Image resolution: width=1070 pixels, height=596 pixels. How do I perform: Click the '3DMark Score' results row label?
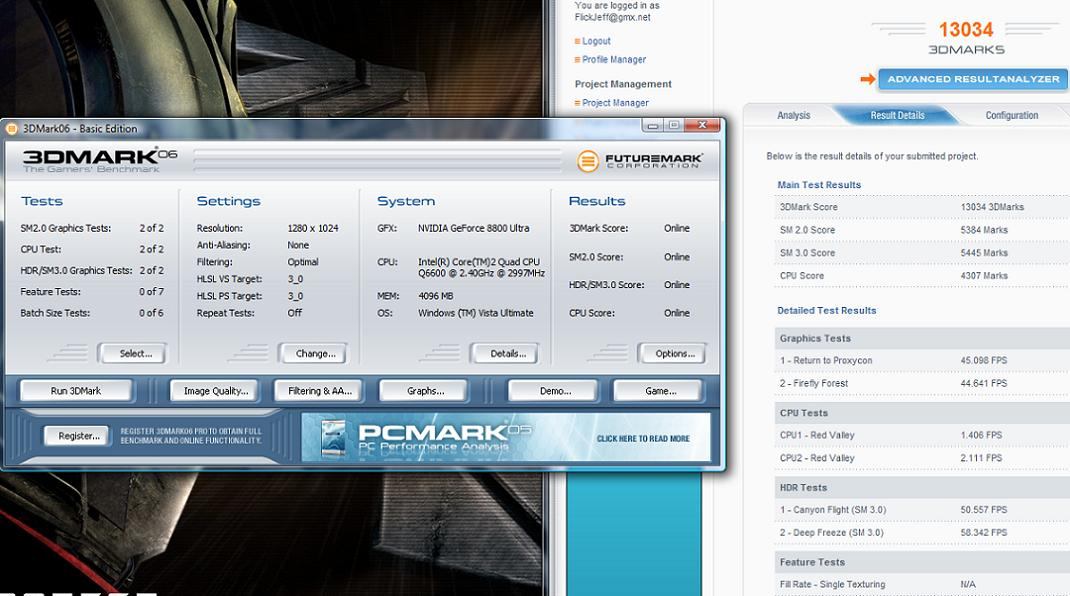point(808,207)
